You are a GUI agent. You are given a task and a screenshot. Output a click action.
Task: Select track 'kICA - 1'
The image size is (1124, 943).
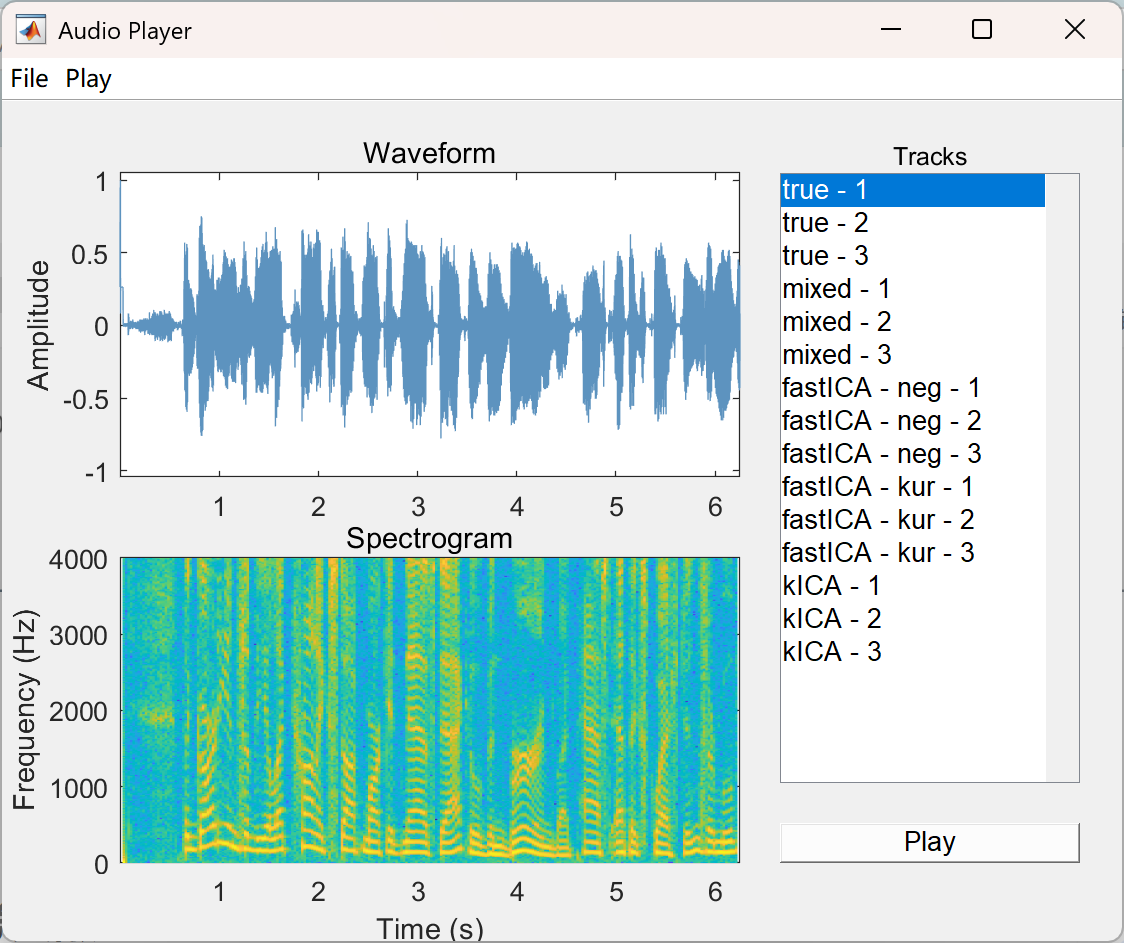click(x=913, y=585)
